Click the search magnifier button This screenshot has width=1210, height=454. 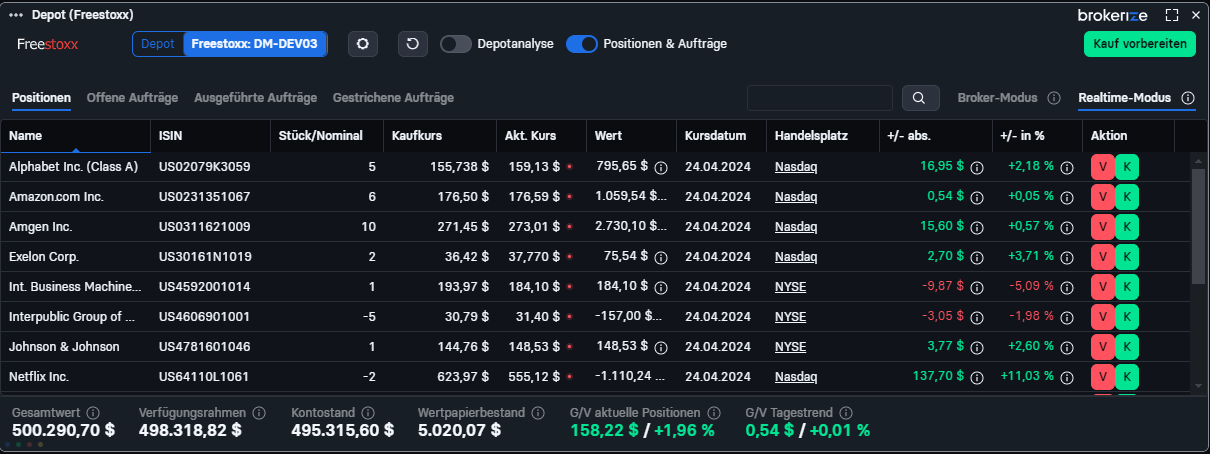tap(920, 97)
